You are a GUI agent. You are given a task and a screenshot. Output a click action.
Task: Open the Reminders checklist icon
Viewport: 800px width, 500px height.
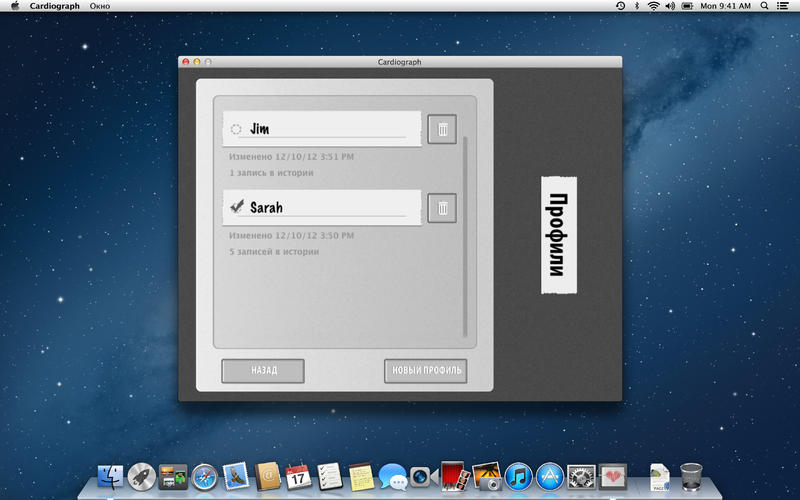tap(330, 476)
